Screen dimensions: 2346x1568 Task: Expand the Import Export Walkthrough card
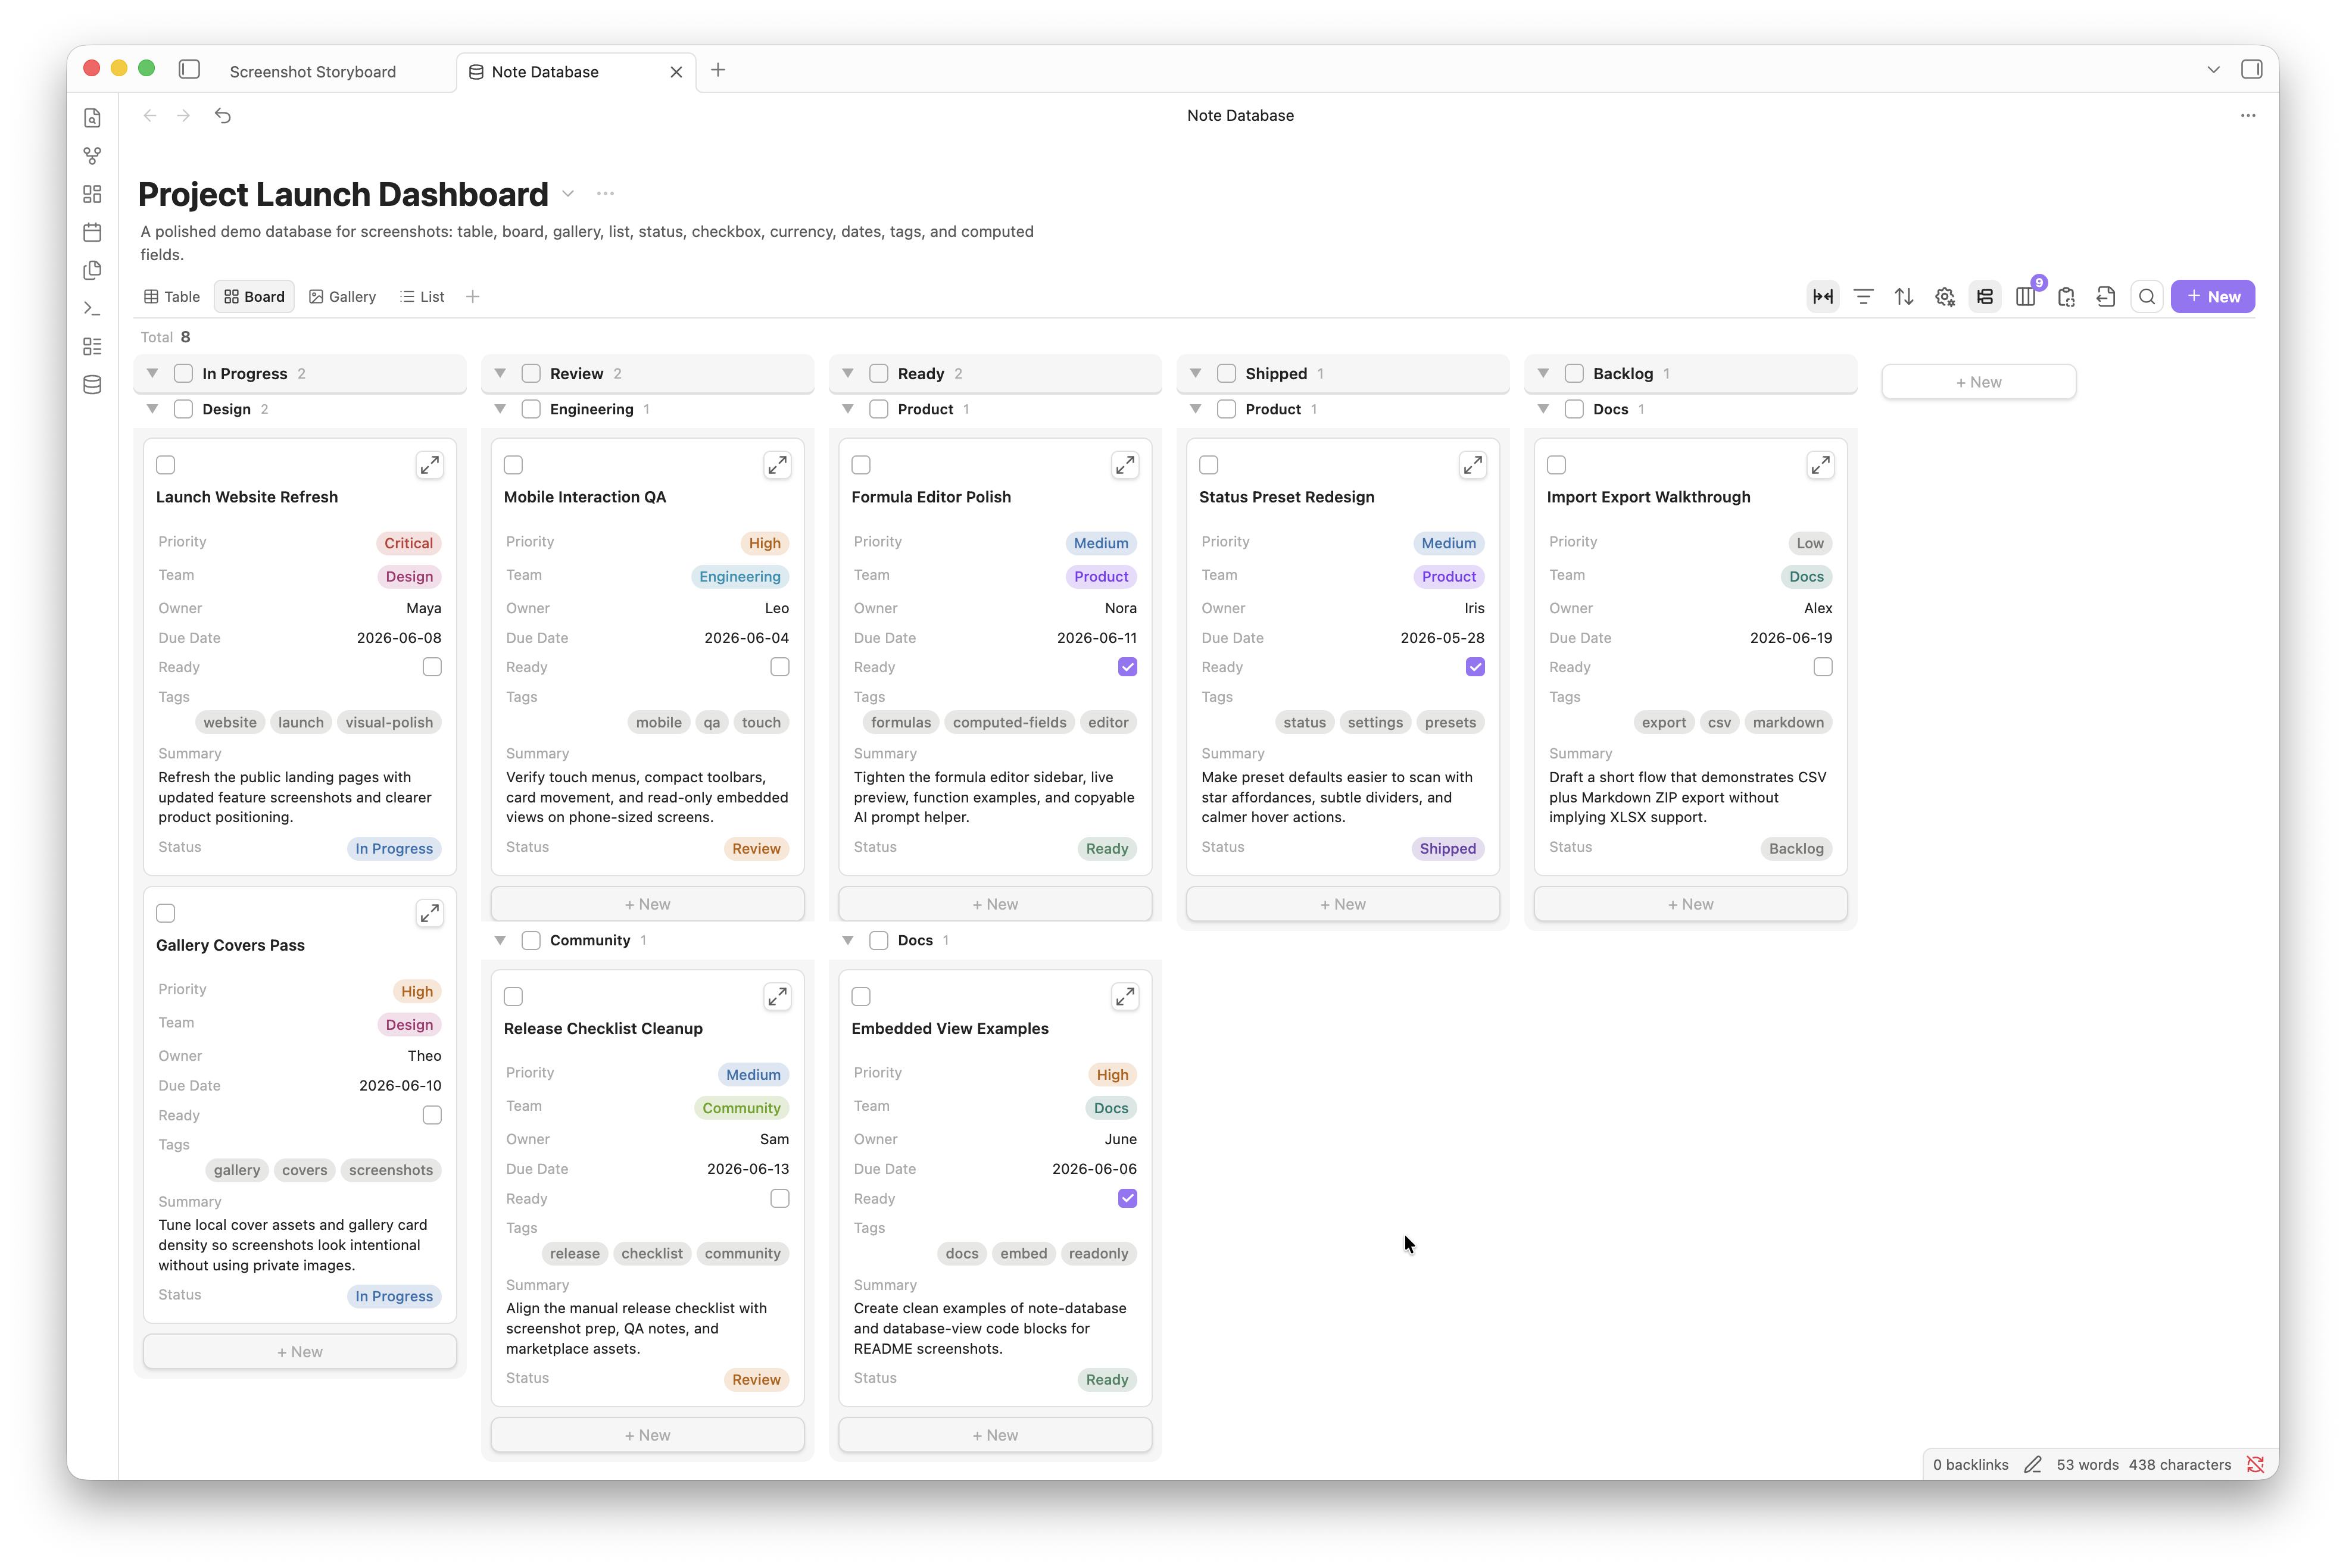[x=1820, y=465]
